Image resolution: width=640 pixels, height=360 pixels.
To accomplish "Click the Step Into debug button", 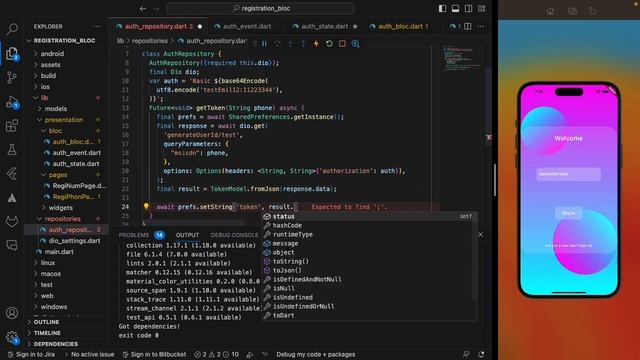I will pyautogui.click(x=290, y=44).
